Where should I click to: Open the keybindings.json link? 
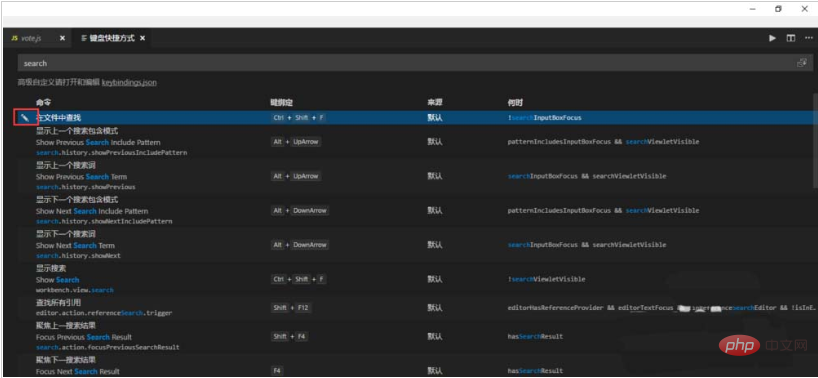pos(129,82)
